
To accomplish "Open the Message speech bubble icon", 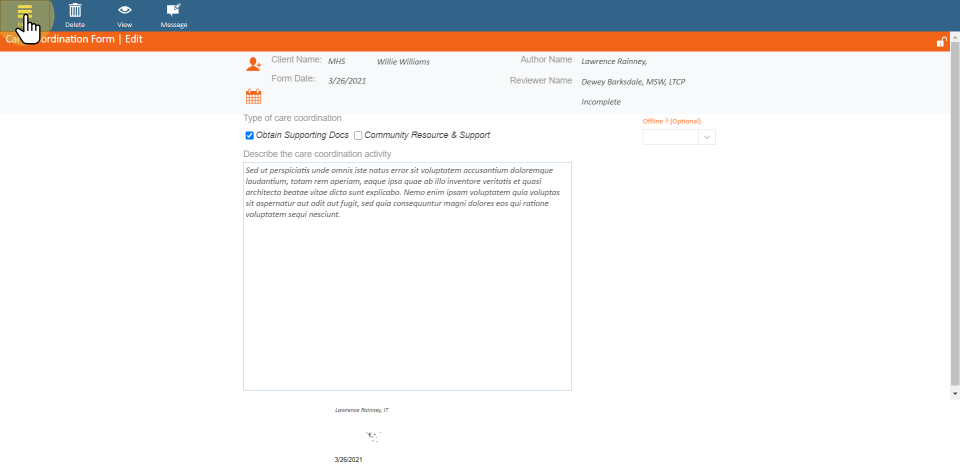I will coord(174,10).
